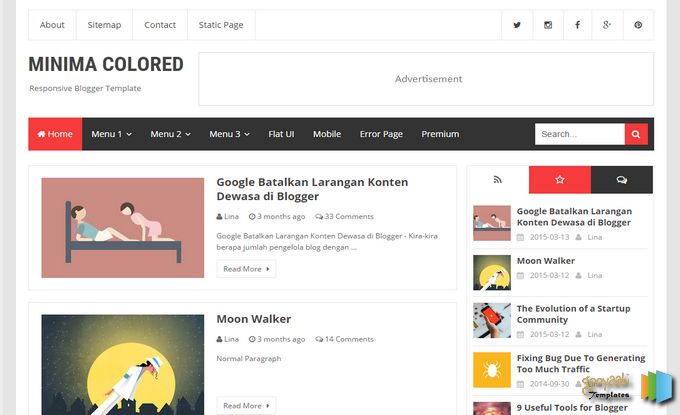
Task: Click the large Moon Walker post image
Action: pos(123,365)
